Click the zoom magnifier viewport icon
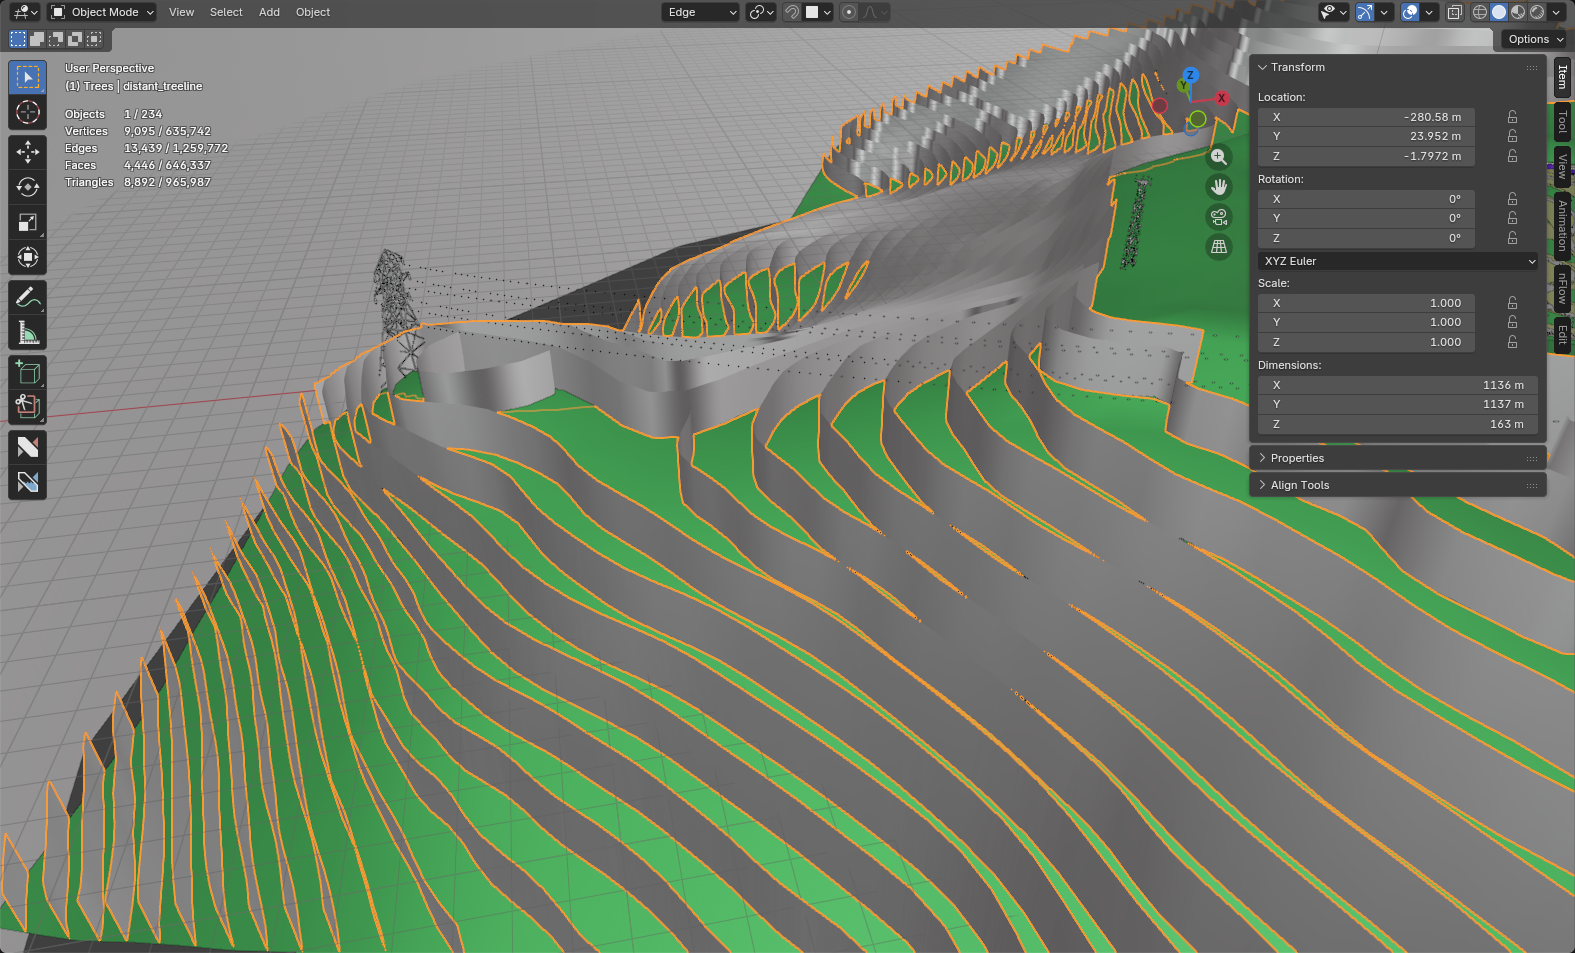 (1218, 157)
